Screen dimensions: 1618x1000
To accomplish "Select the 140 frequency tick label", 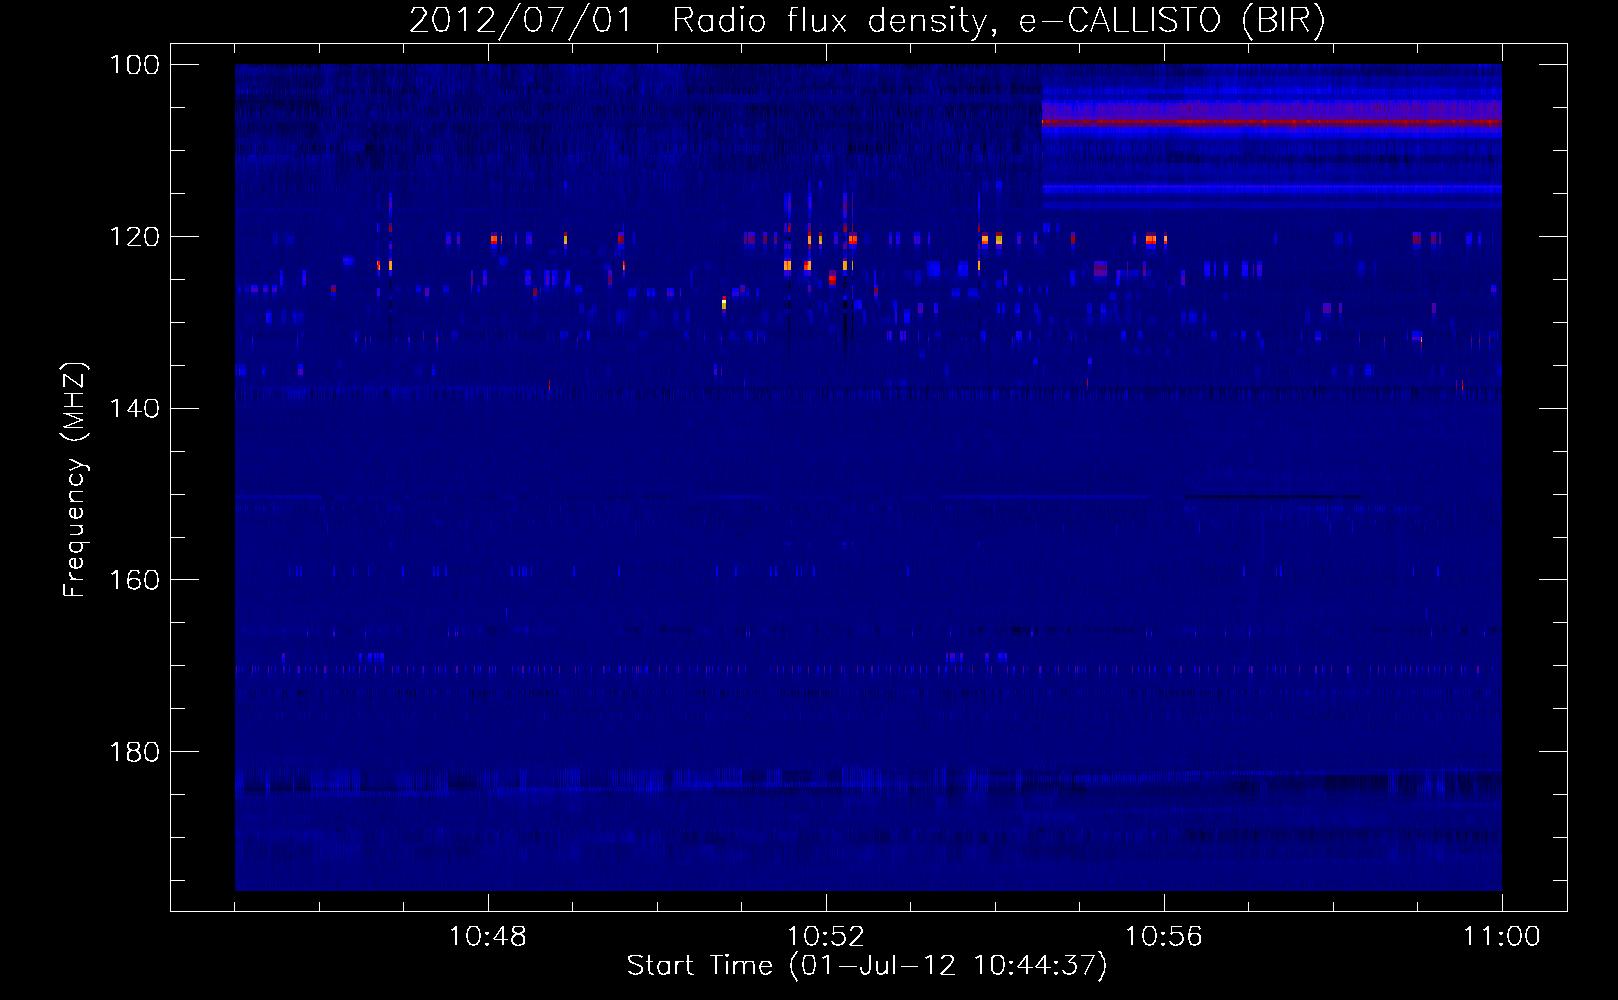I will (135, 408).
